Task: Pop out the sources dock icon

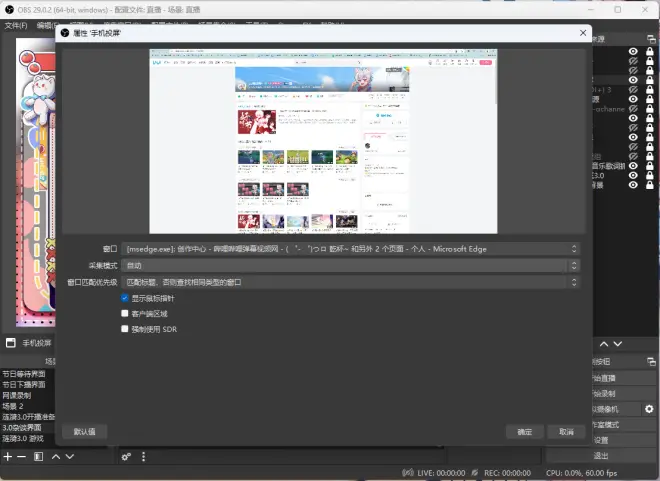Action: click(x=651, y=39)
